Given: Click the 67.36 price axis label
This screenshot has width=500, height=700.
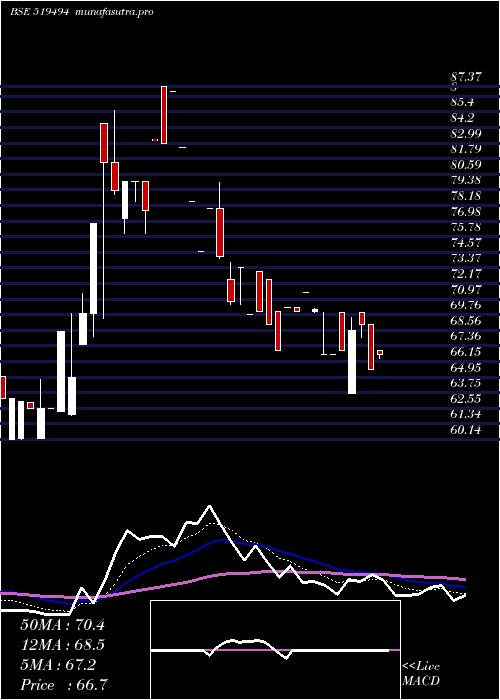Looking at the screenshot, I should point(466,336).
